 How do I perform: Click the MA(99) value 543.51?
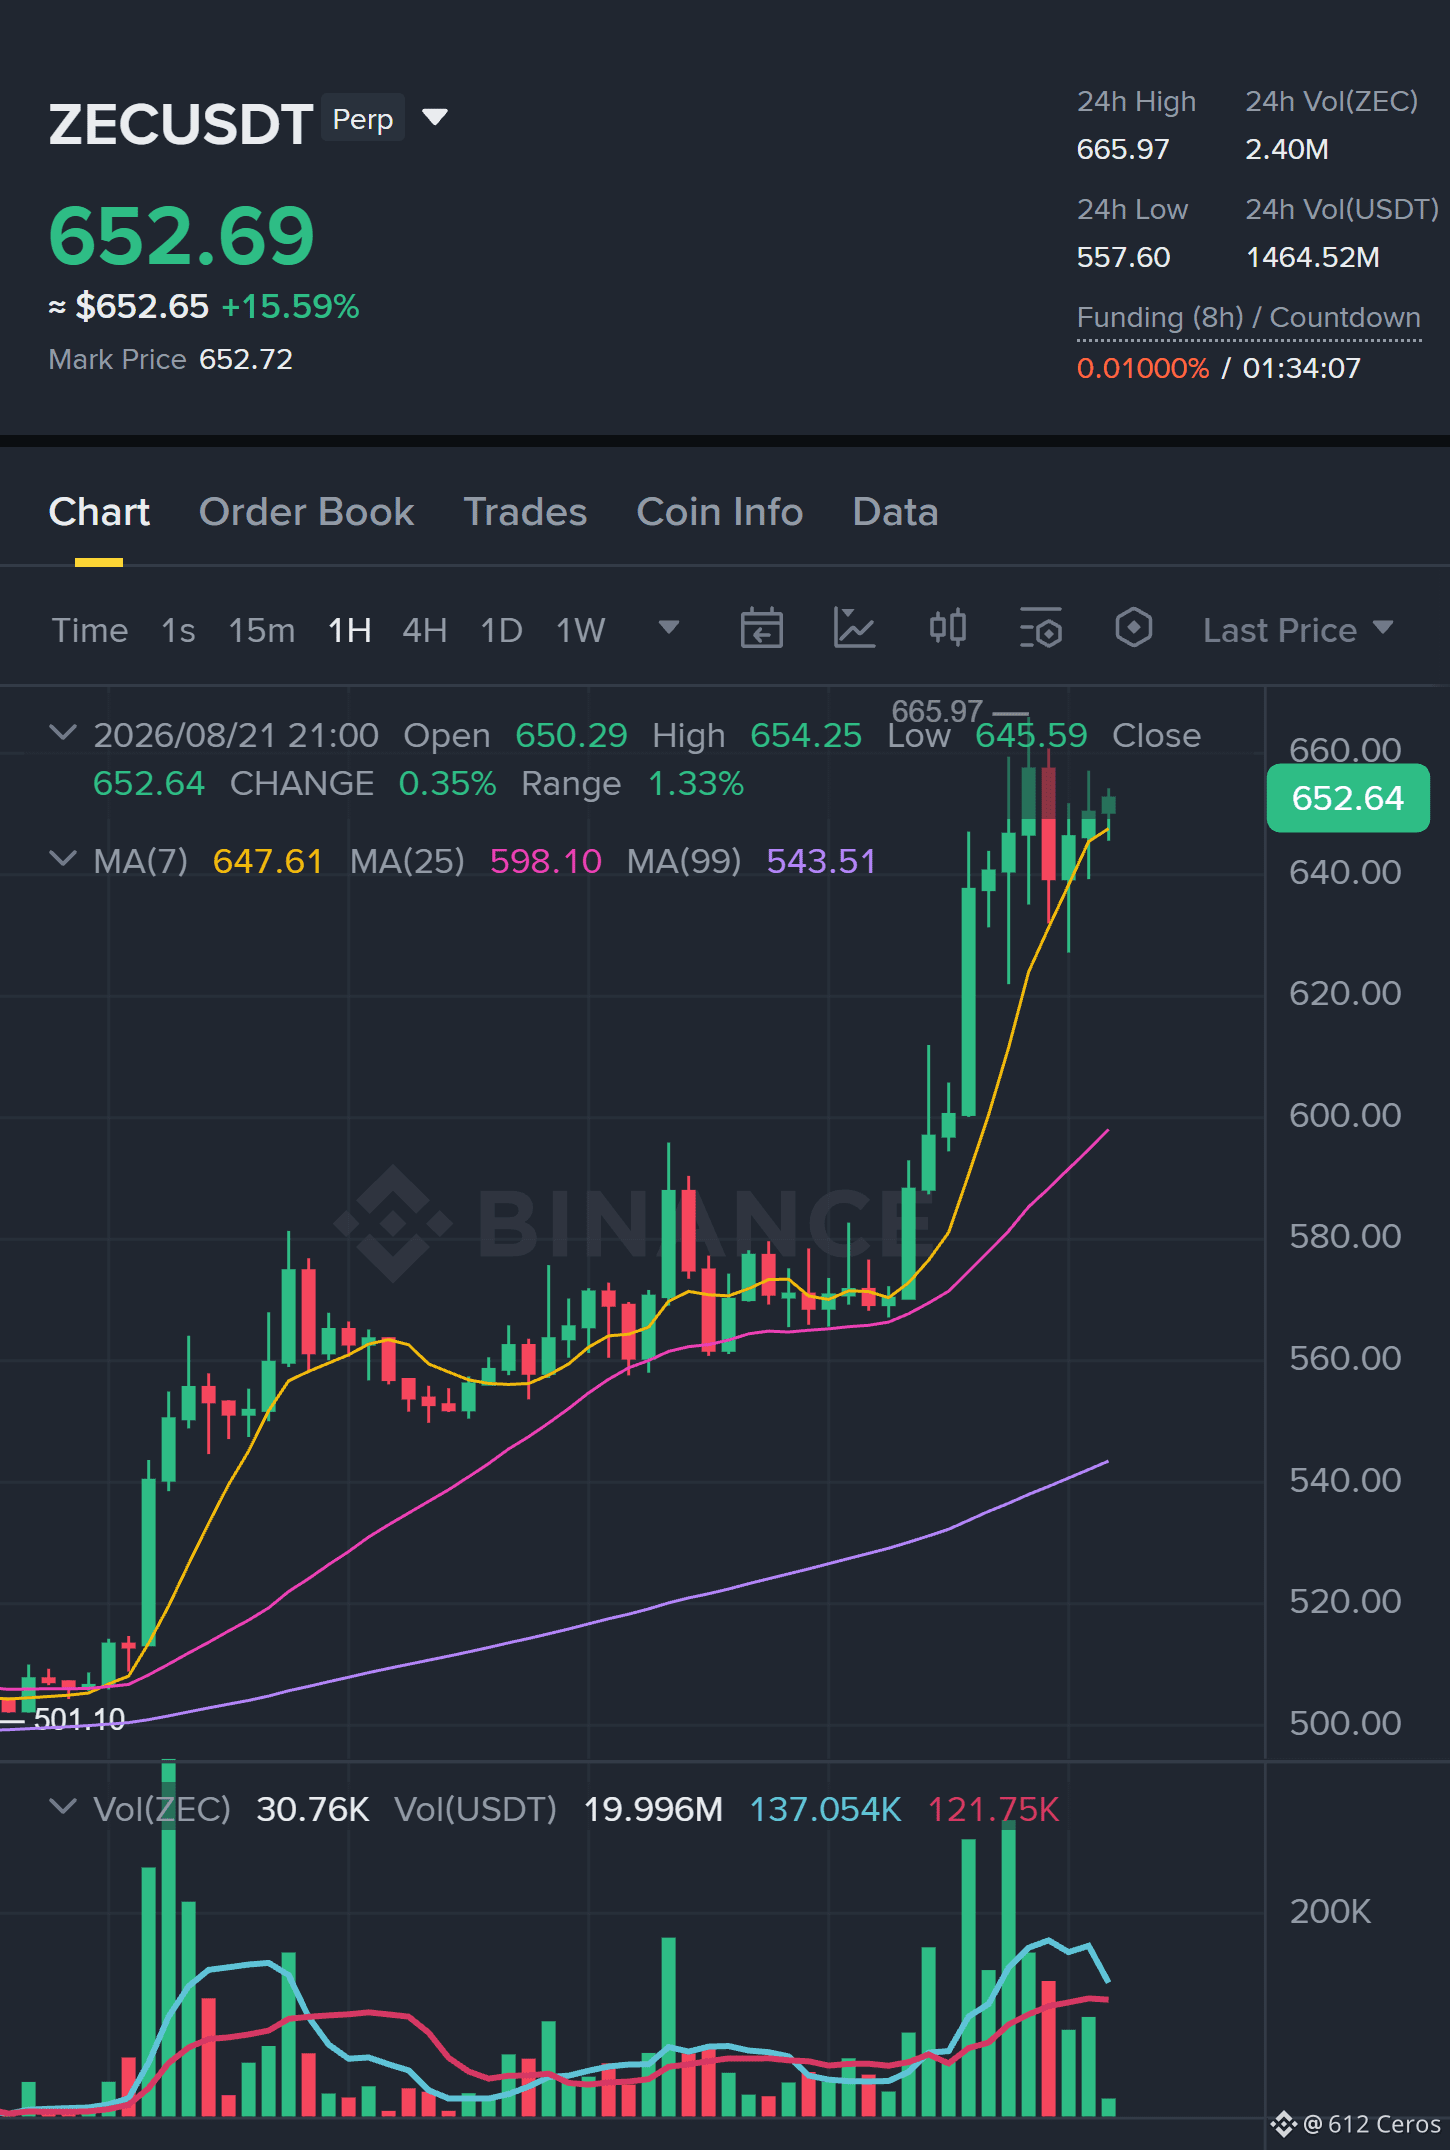tap(821, 861)
